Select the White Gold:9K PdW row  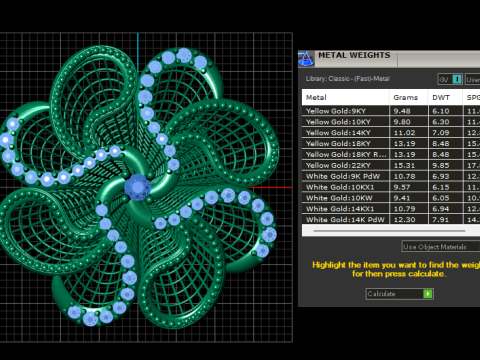coord(391,176)
